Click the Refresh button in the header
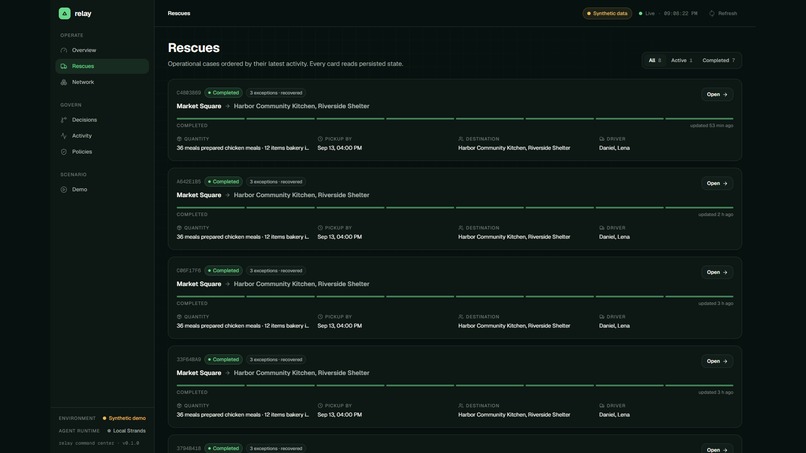Viewport: 806px width, 453px height. coord(723,13)
